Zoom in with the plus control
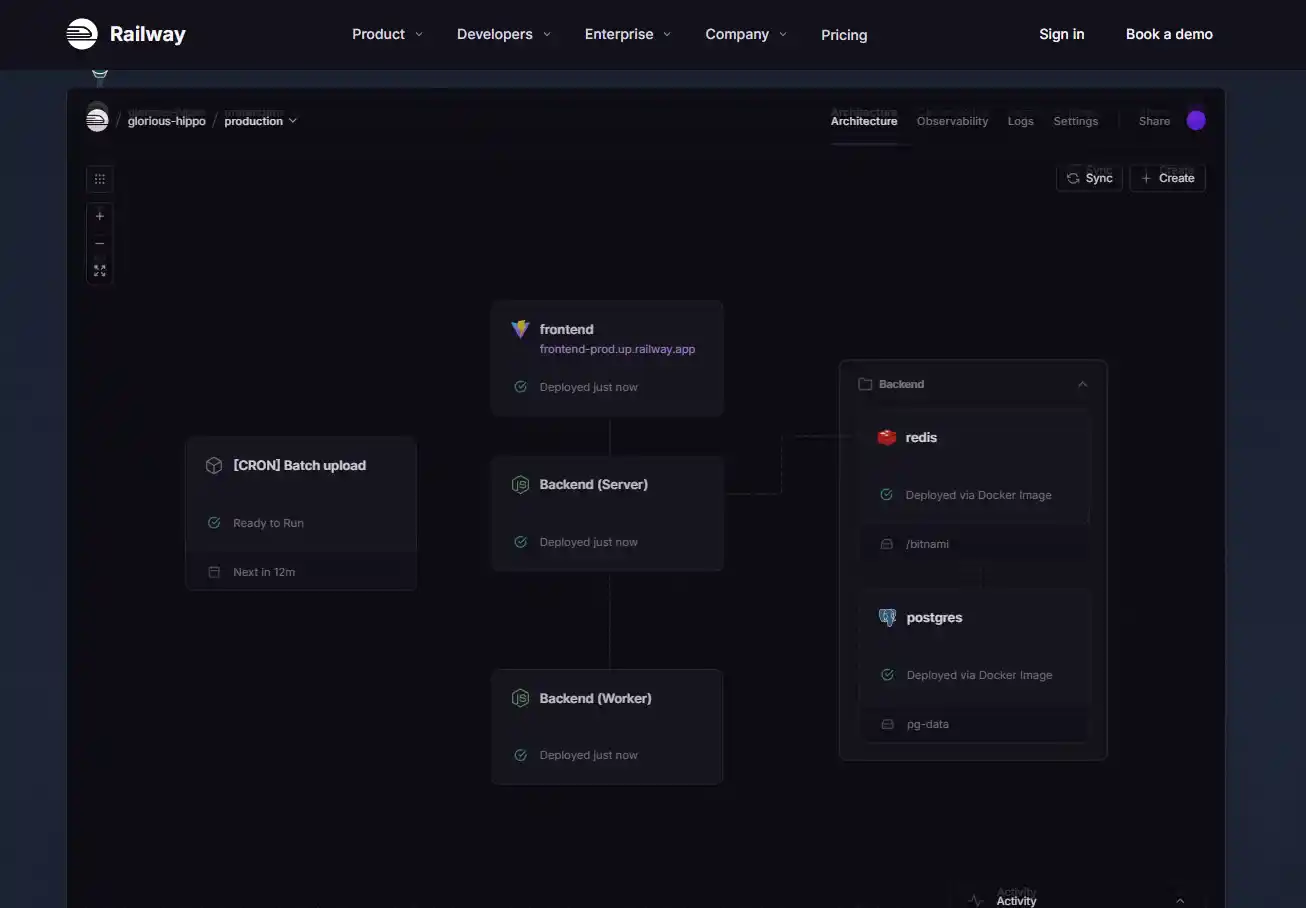This screenshot has width=1306, height=908. [x=99, y=216]
